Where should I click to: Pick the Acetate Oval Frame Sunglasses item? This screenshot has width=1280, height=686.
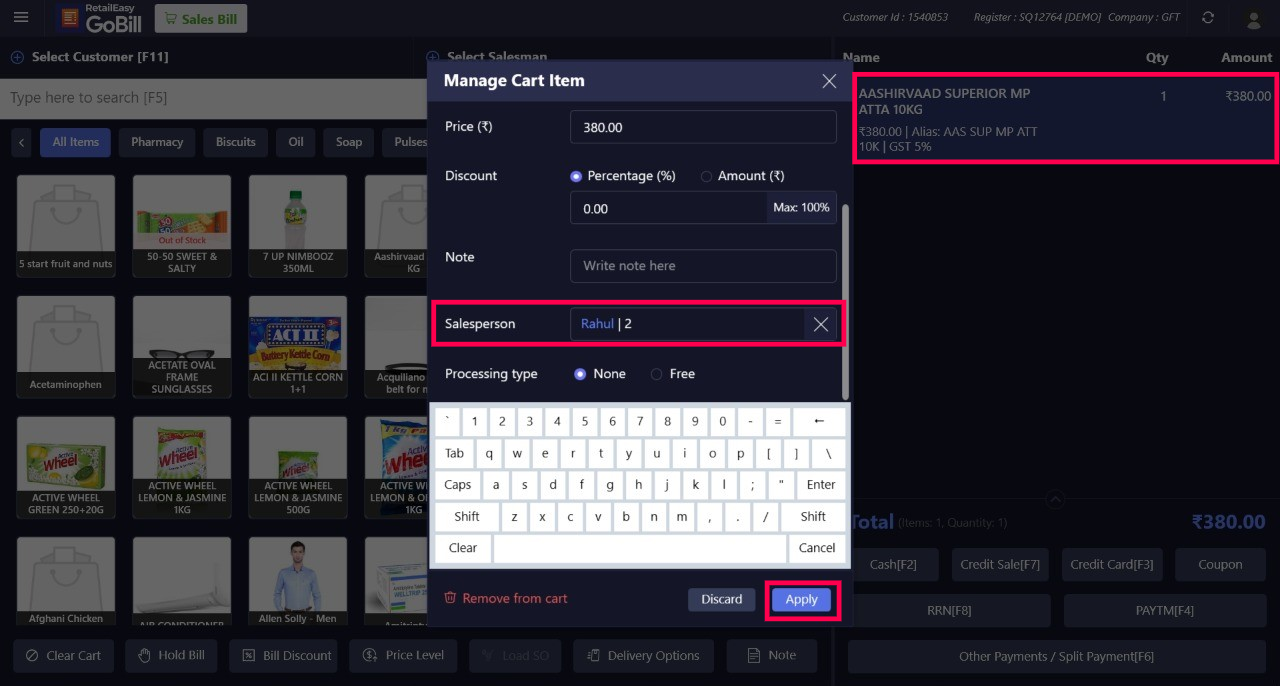tap(182, 346)
